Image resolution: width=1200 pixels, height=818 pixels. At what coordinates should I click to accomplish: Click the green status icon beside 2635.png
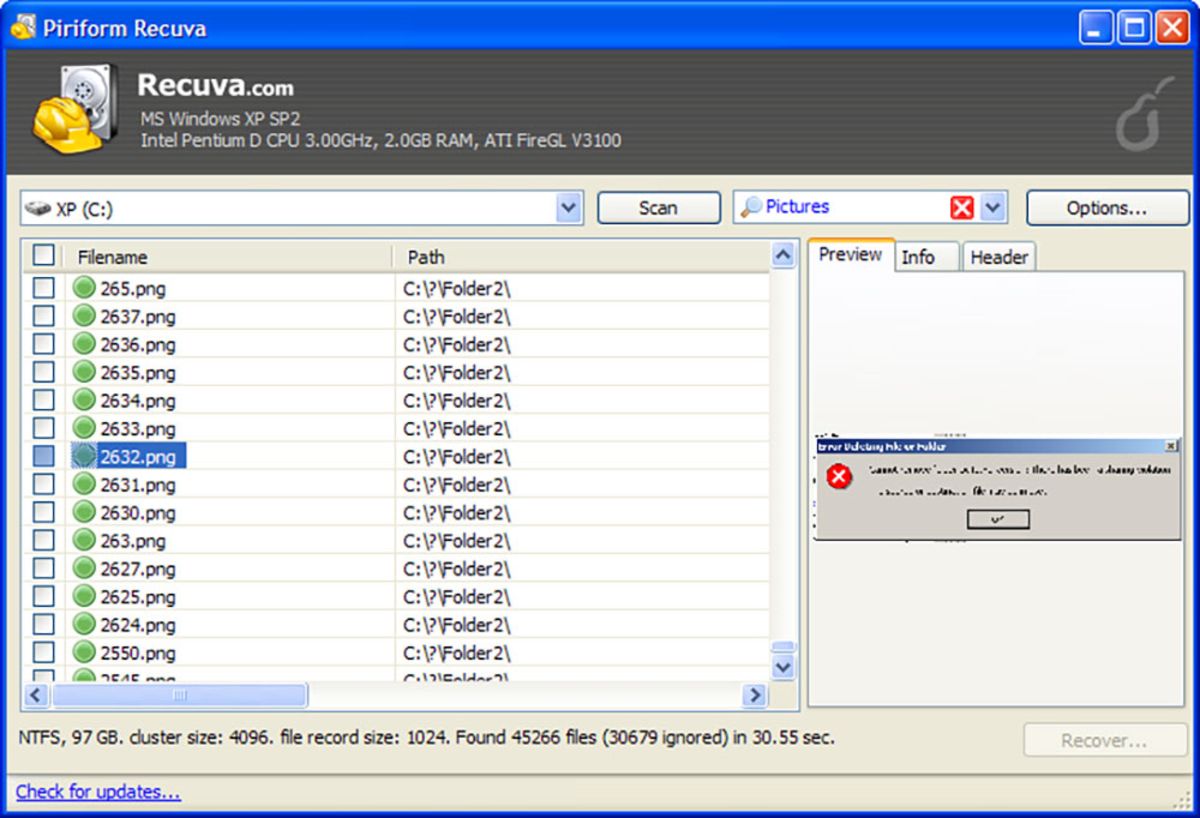tap(85, 372)
